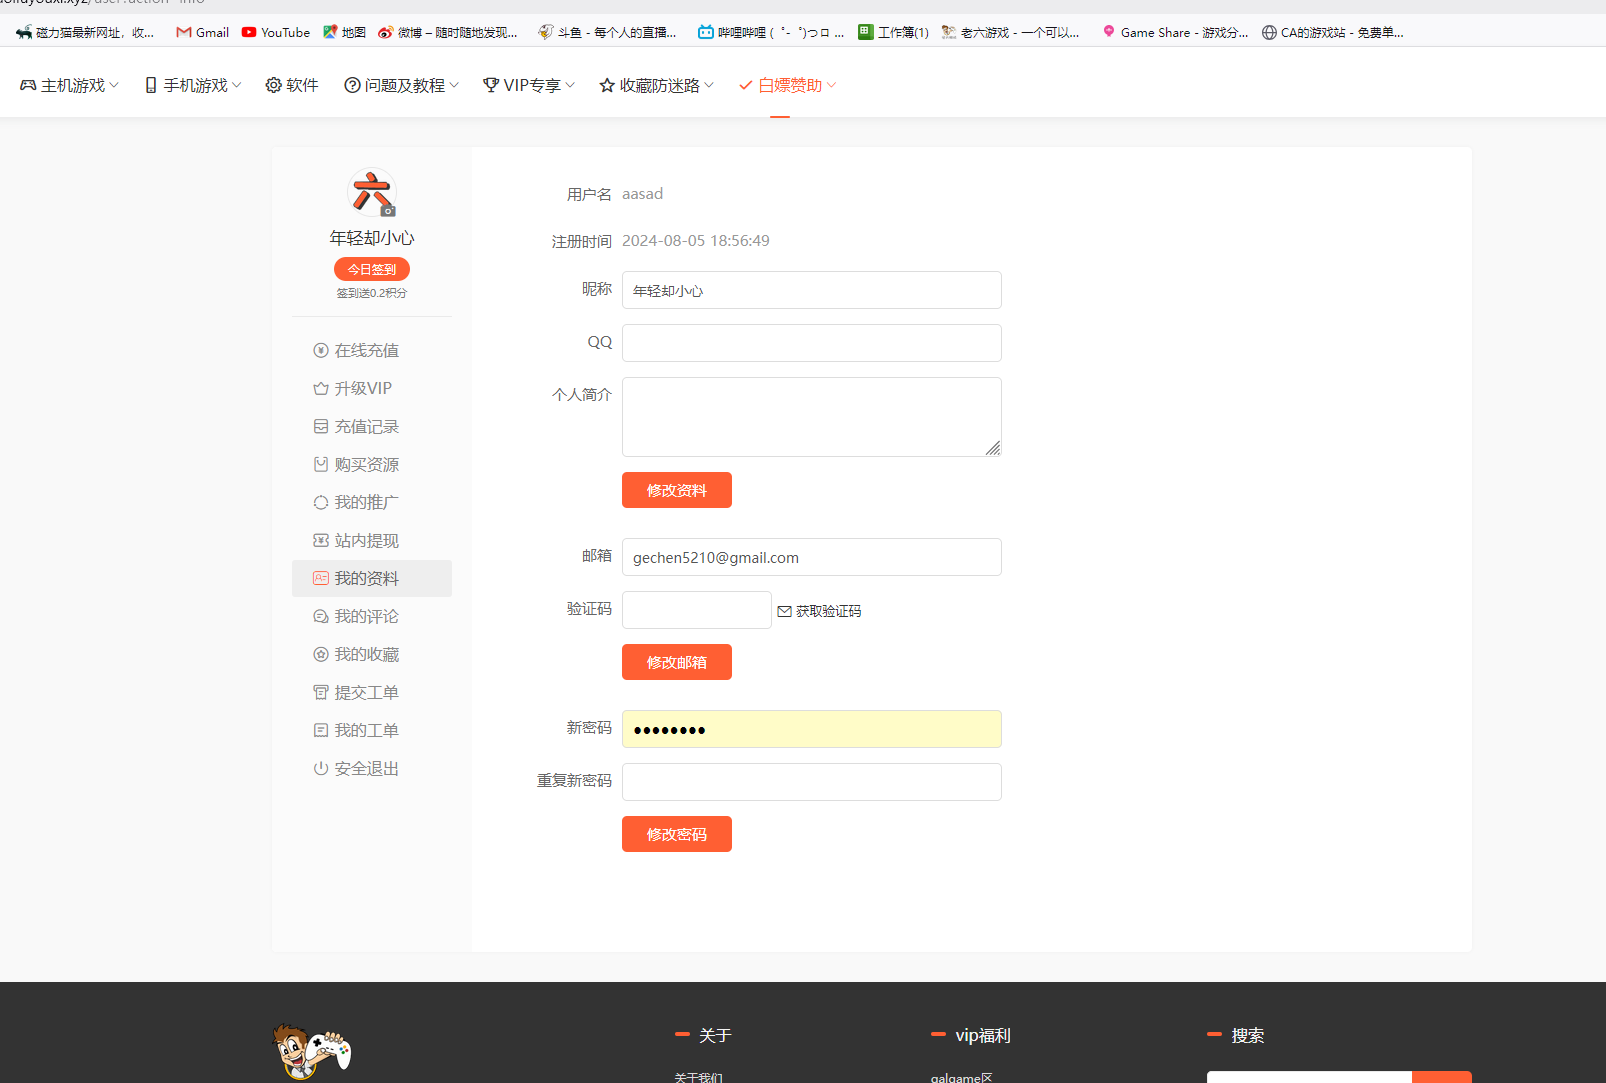Click the 升级VIP crown icon
Screen dimensions: 1606x1083
pos(321,389)
